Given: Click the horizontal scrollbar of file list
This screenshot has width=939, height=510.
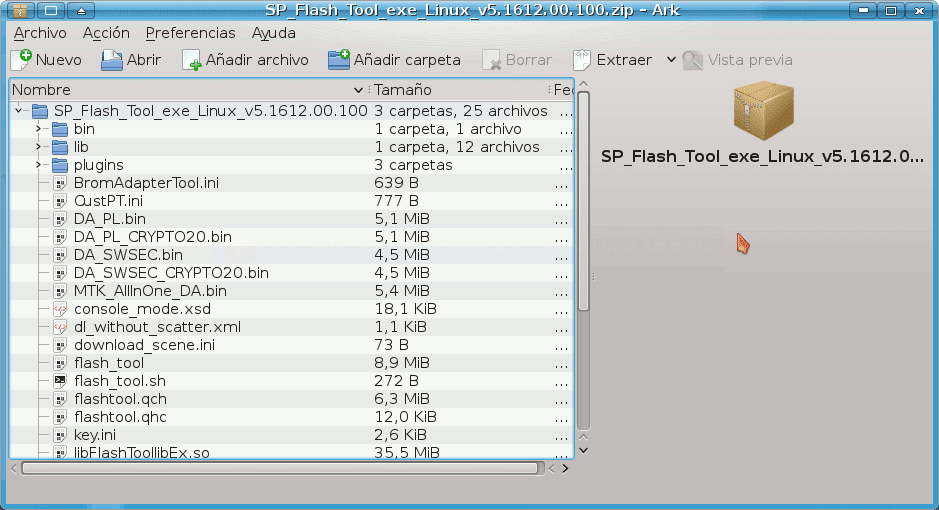Looking at the screenshot, I should (280, 468).
